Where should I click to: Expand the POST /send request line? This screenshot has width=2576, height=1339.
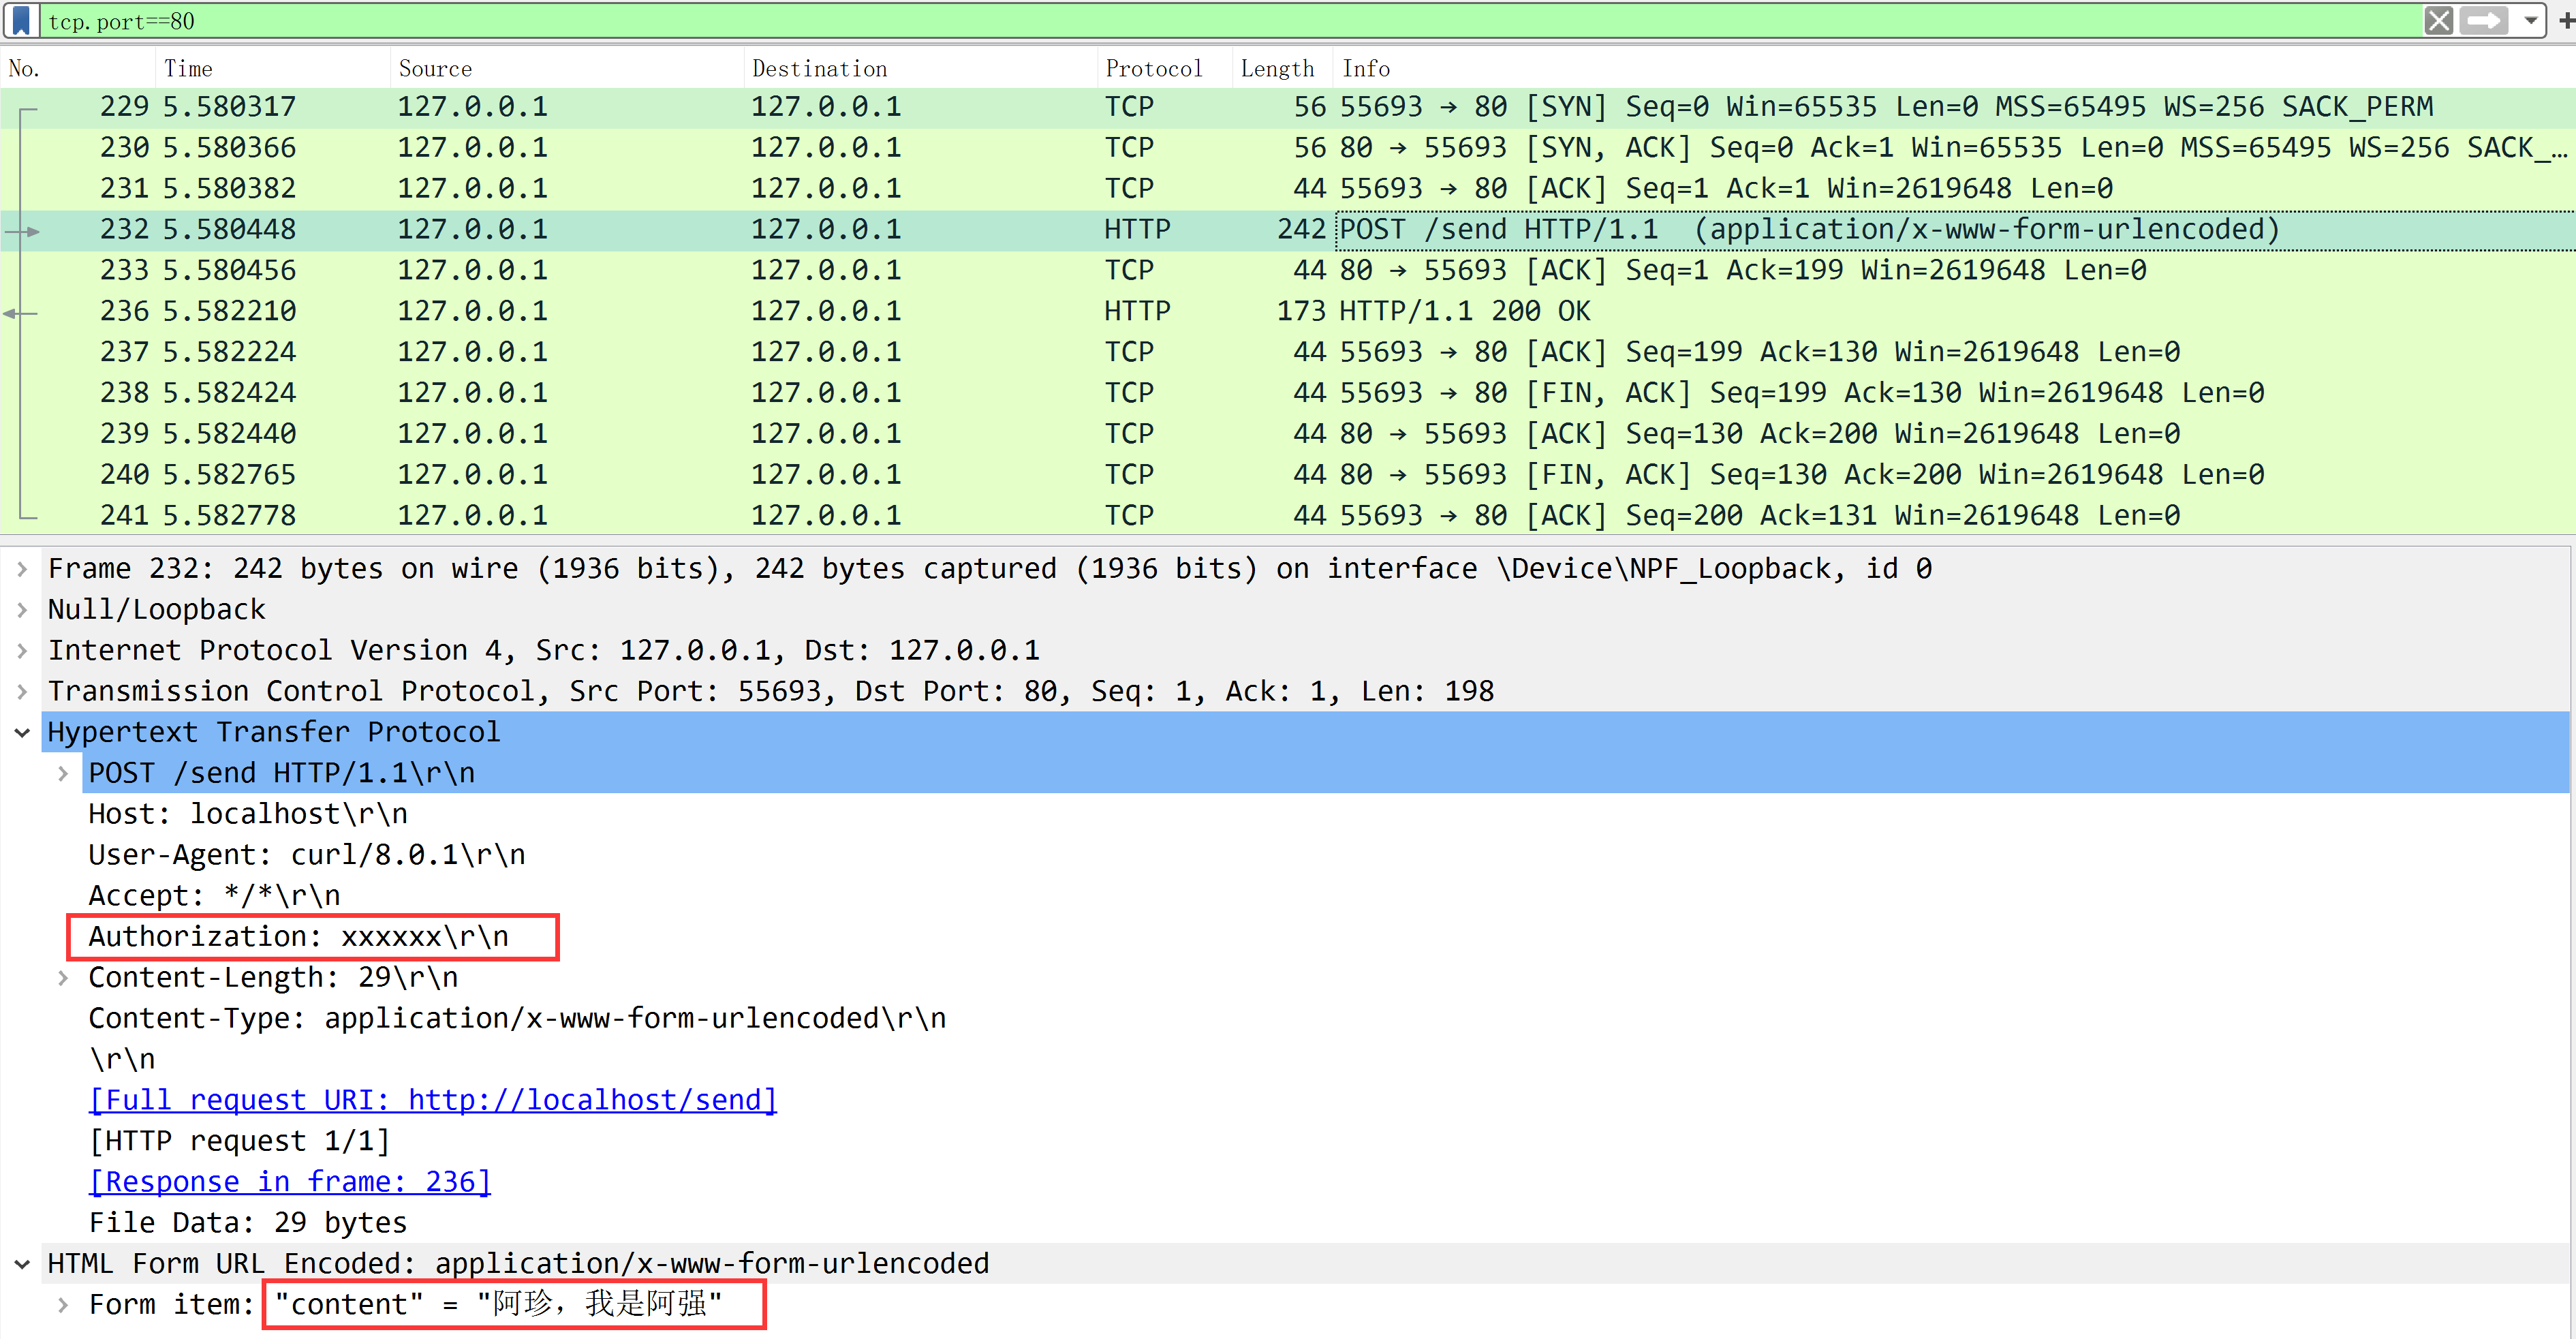(63, 774)
